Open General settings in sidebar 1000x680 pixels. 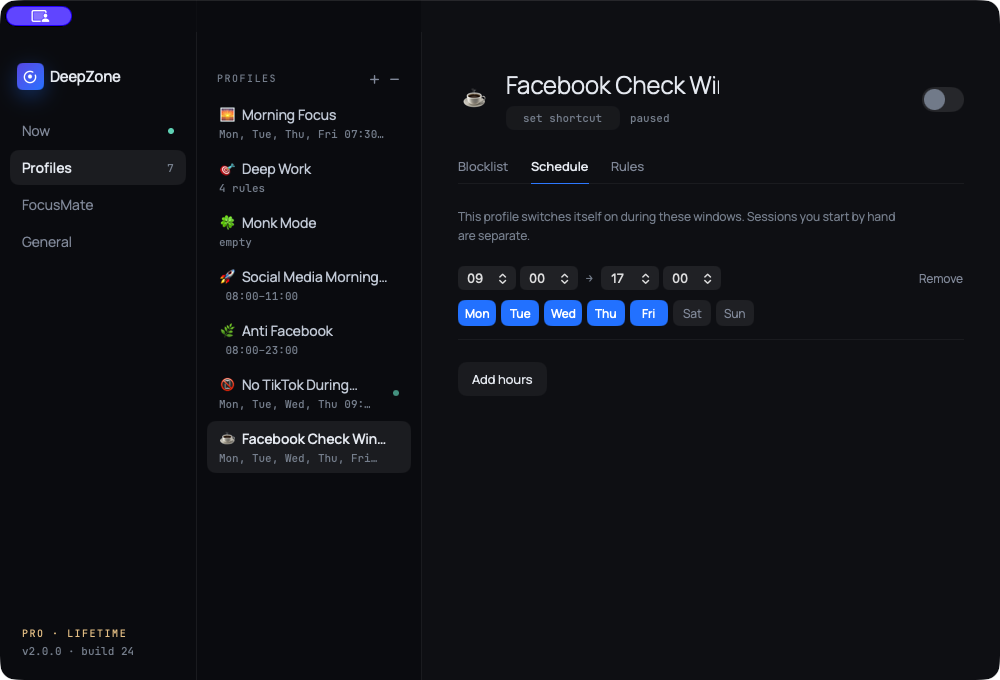(x=98, y=242)
